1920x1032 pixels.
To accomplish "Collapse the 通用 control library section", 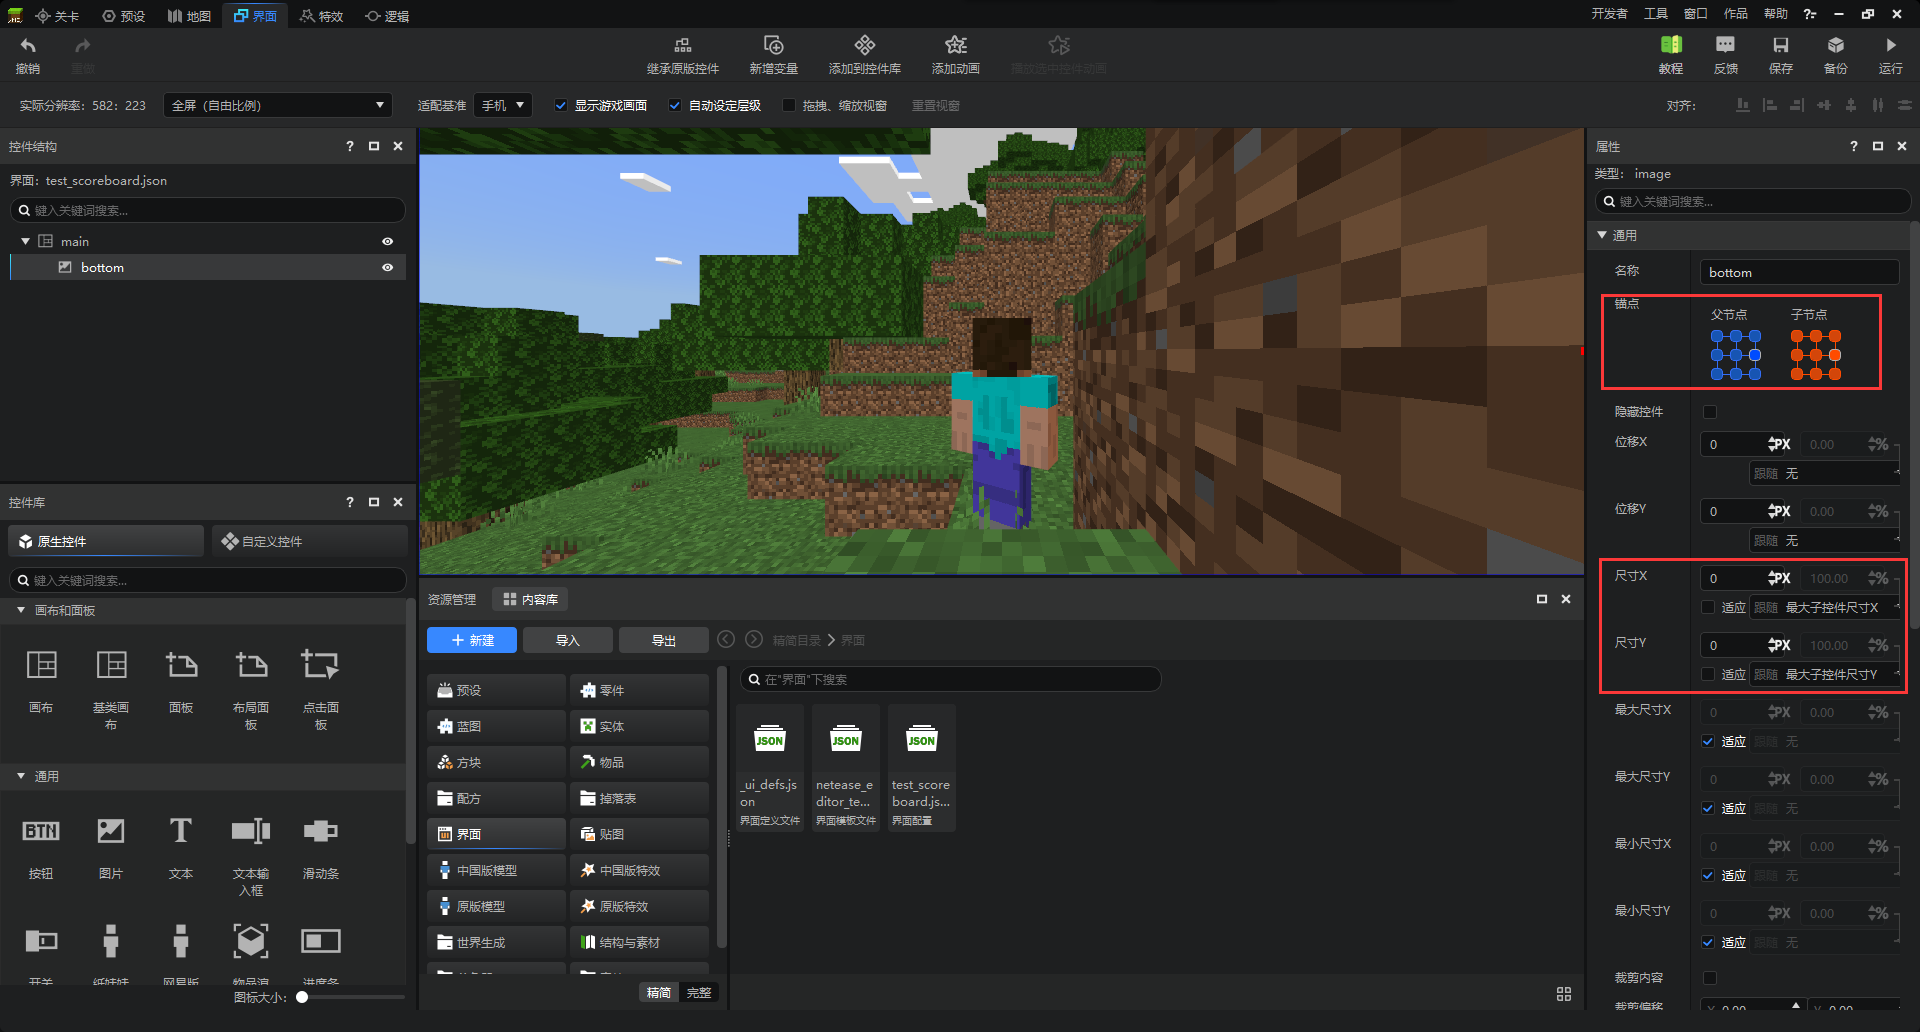I will click(21, 776).
